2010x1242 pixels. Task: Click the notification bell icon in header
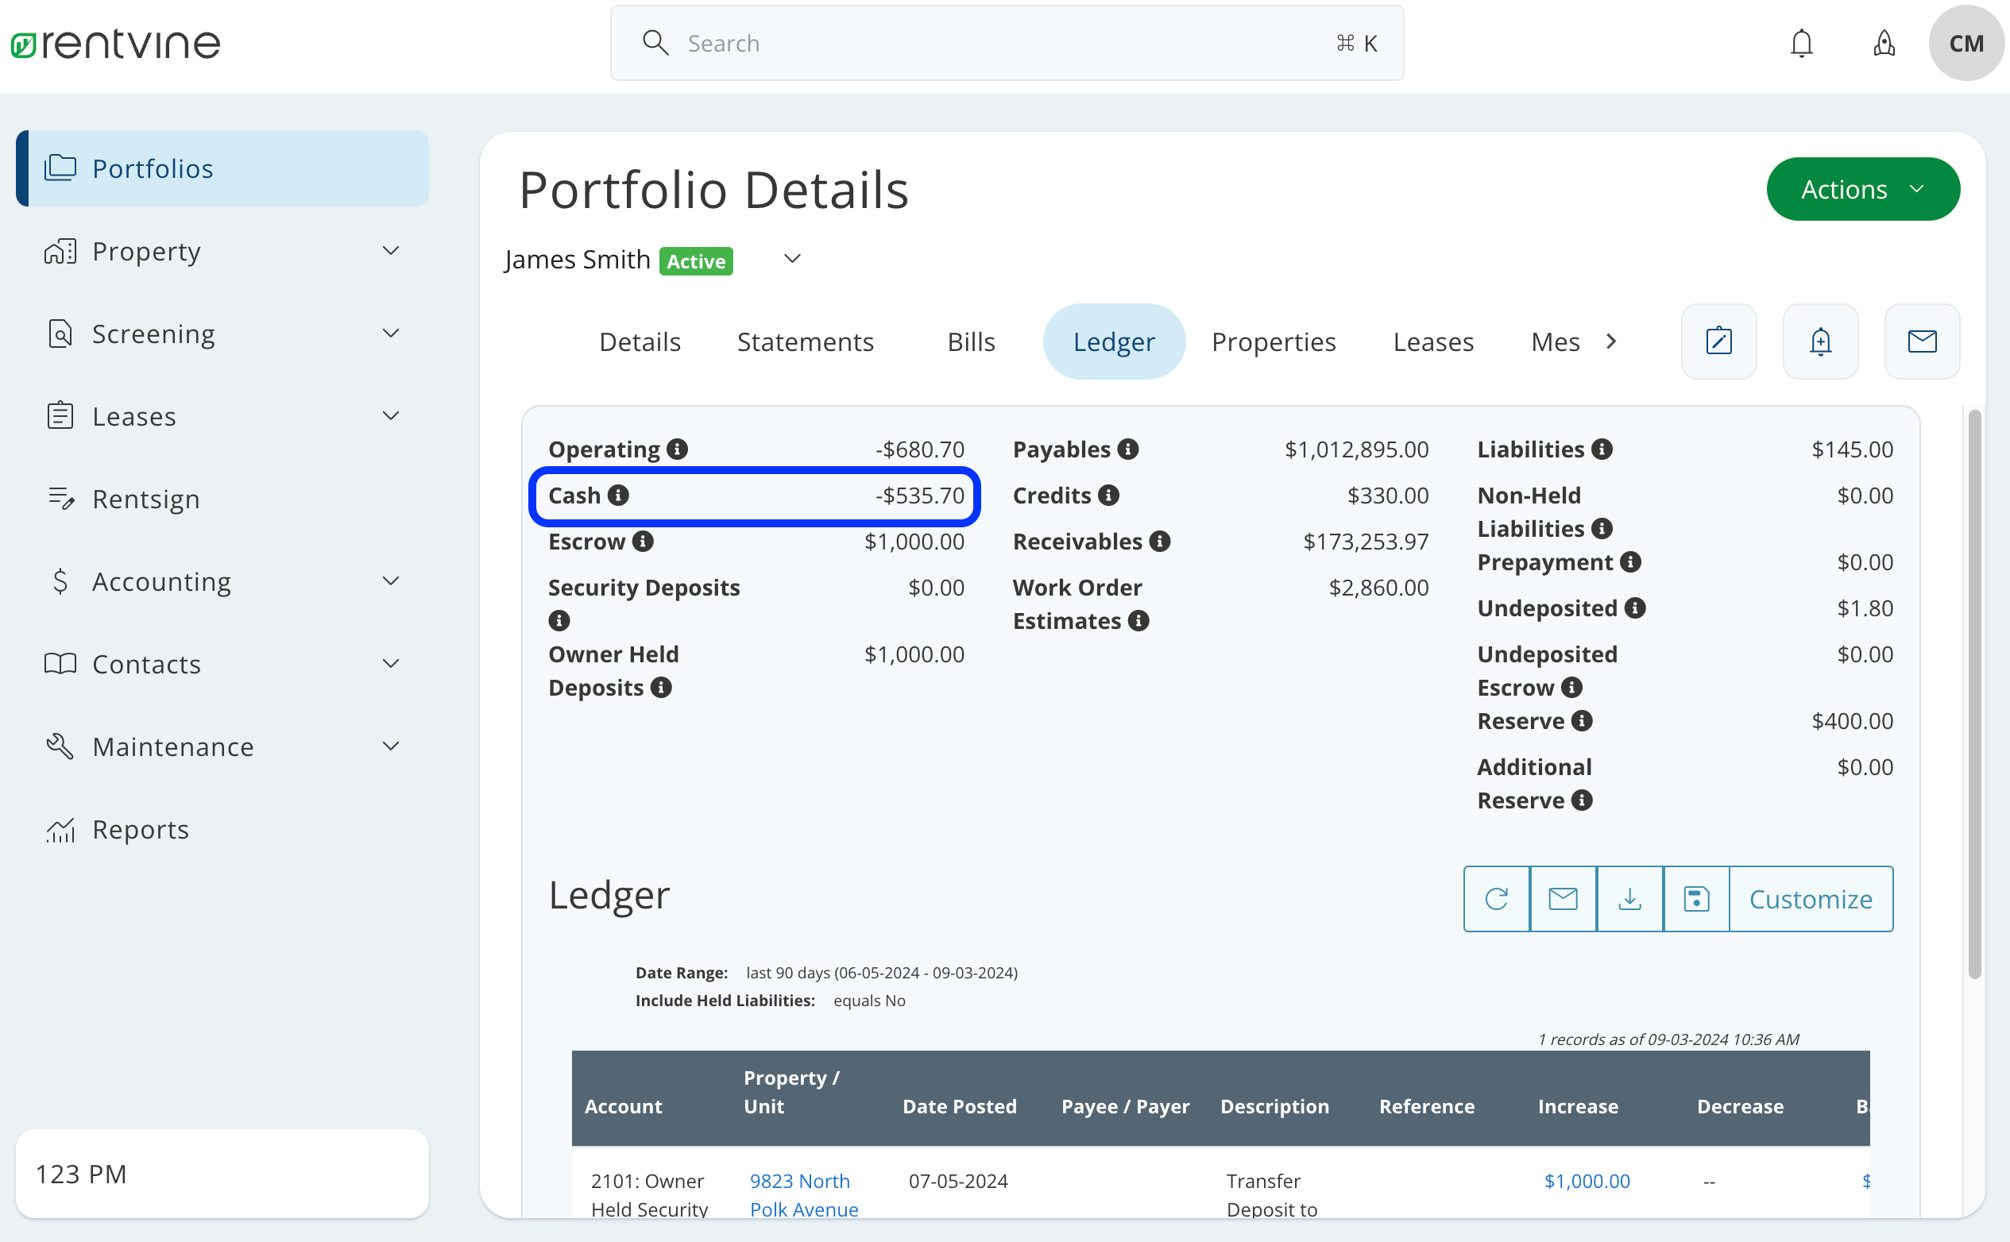point(1801,43)
